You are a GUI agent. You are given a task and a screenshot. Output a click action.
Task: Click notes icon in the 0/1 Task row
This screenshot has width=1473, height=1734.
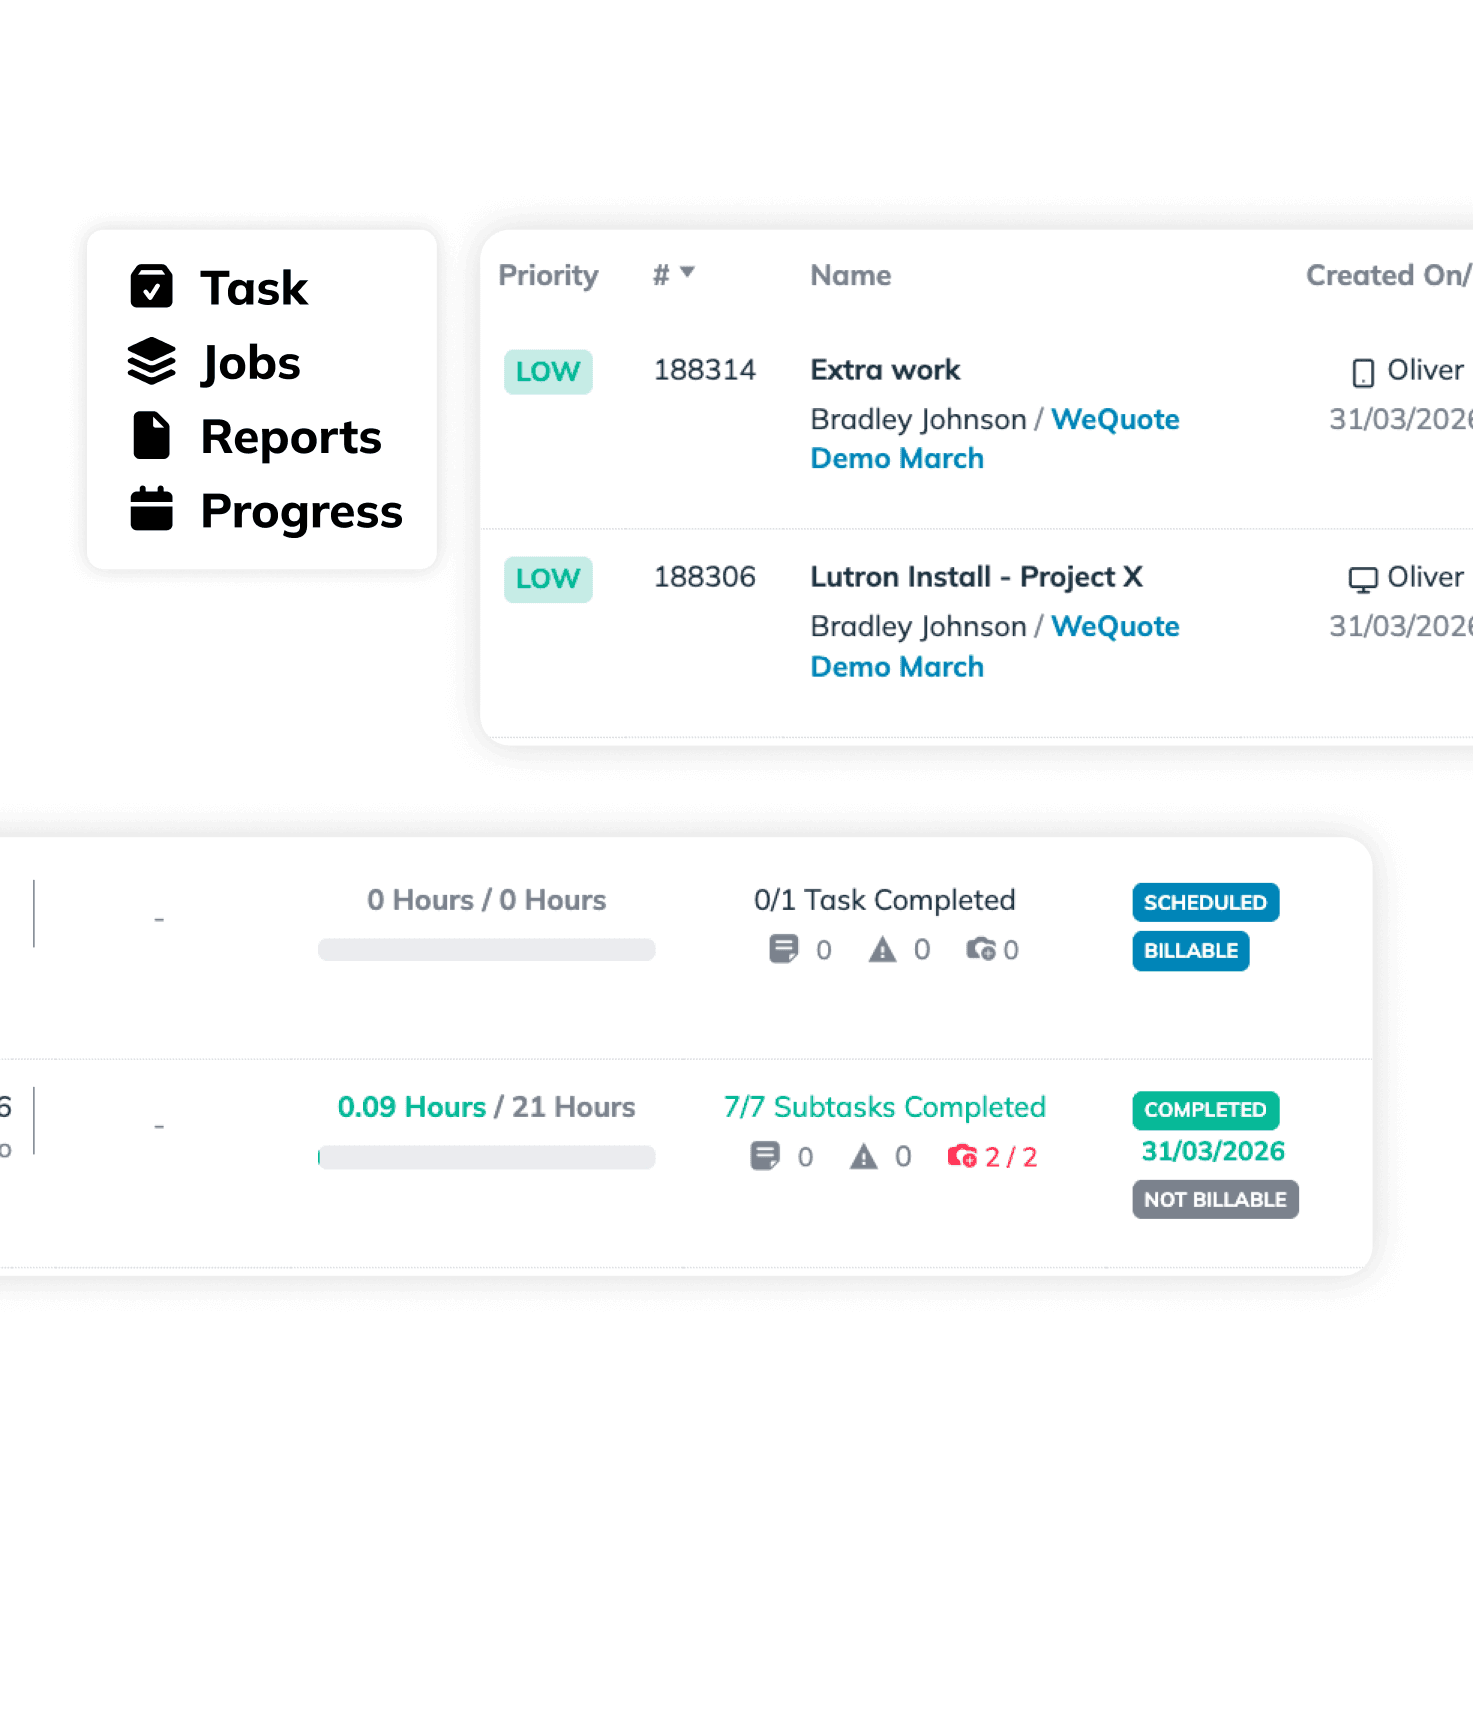coord(784,949)
